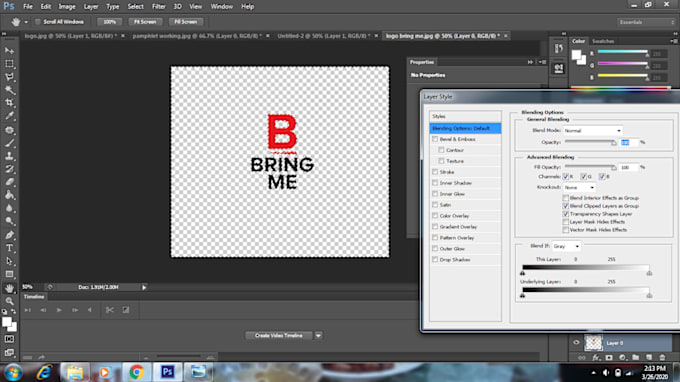The height and width of the screenshot is (382, 680).
Task: Switch to pamphlet working.jpg document tab
Action: (x=197, y=36)
